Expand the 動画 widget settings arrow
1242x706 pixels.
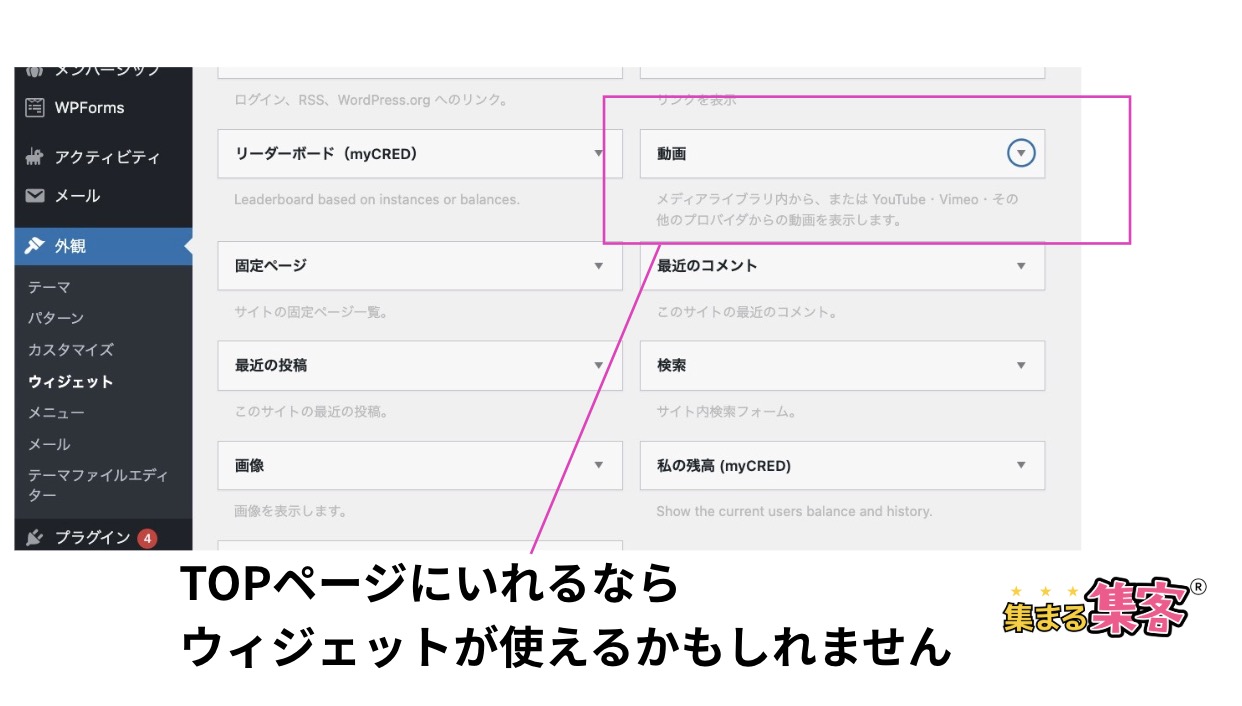[1021, 153]
